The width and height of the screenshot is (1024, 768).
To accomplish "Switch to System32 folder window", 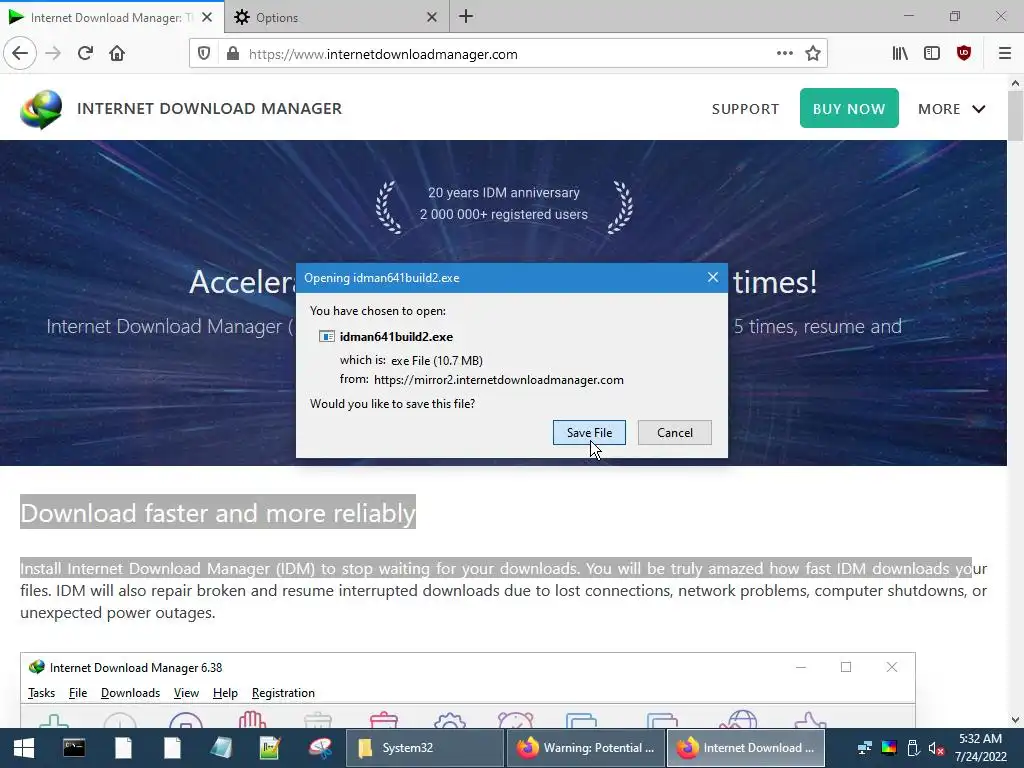I will coord(424,748).
